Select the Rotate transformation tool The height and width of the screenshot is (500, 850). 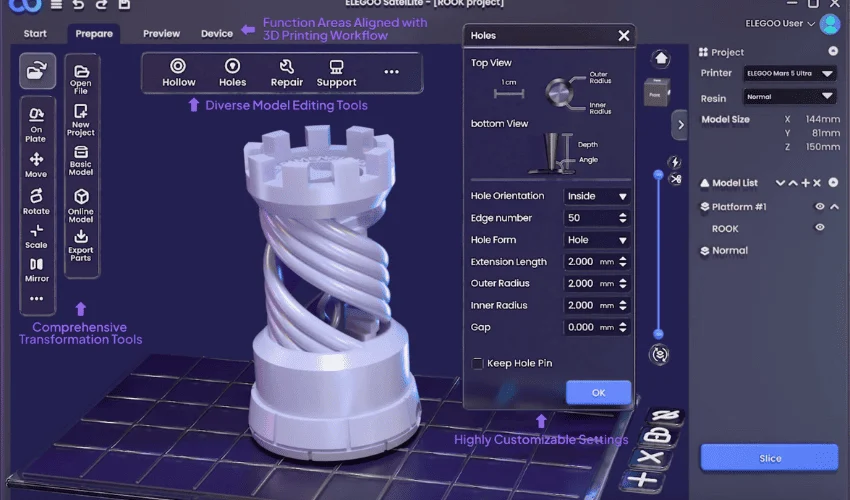pos(37,198)
